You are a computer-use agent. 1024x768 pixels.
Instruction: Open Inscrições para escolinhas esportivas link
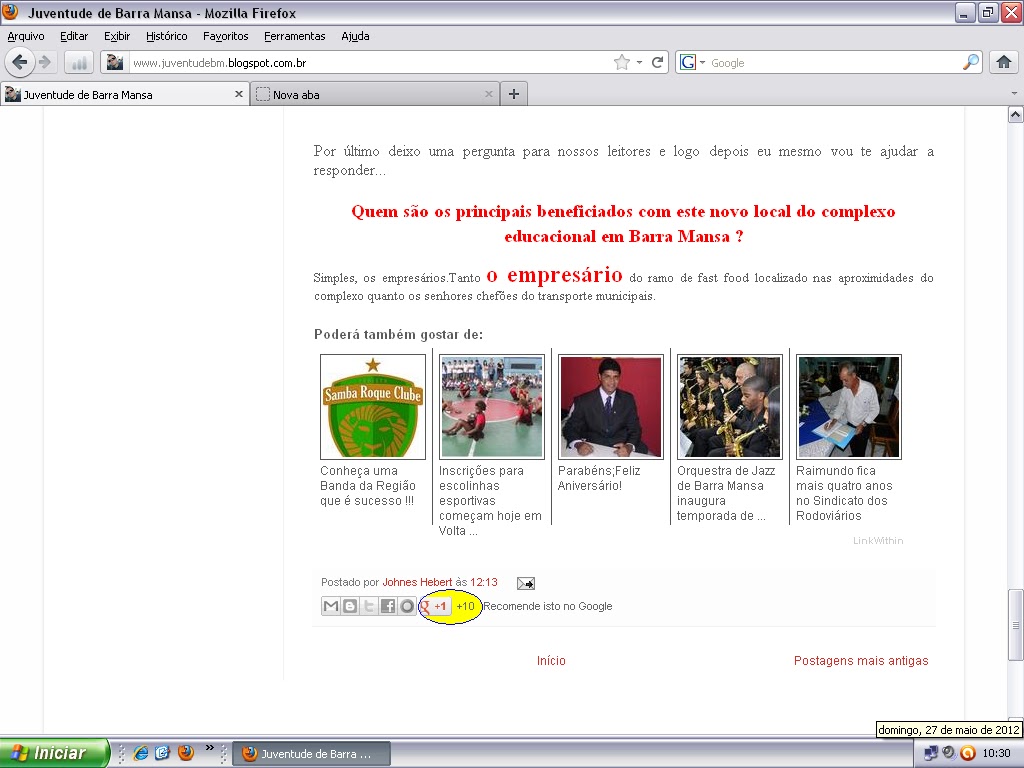(x=490, y=501)
